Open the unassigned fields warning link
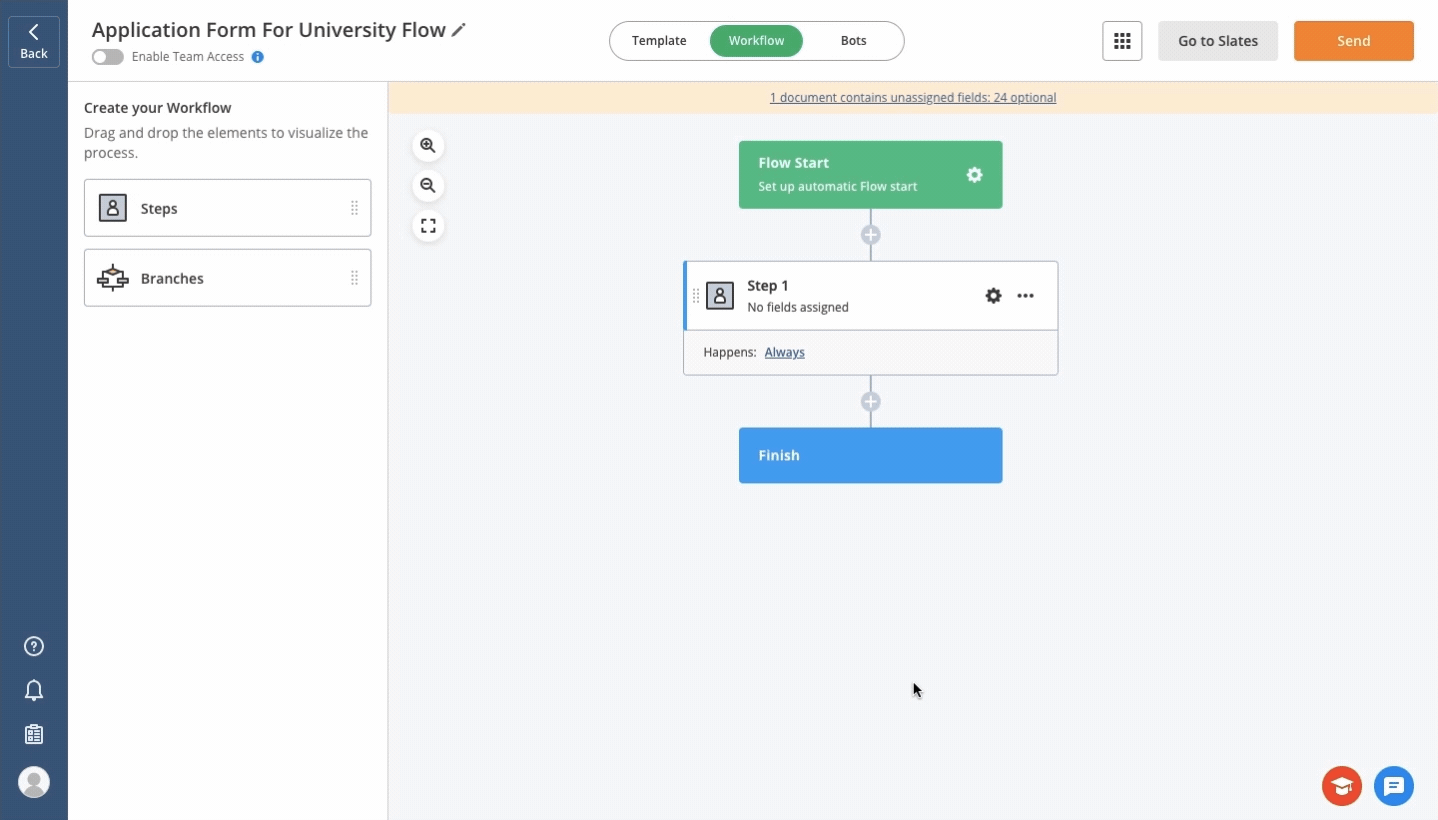Screen dimensions: 1438x820 (912, 98)
